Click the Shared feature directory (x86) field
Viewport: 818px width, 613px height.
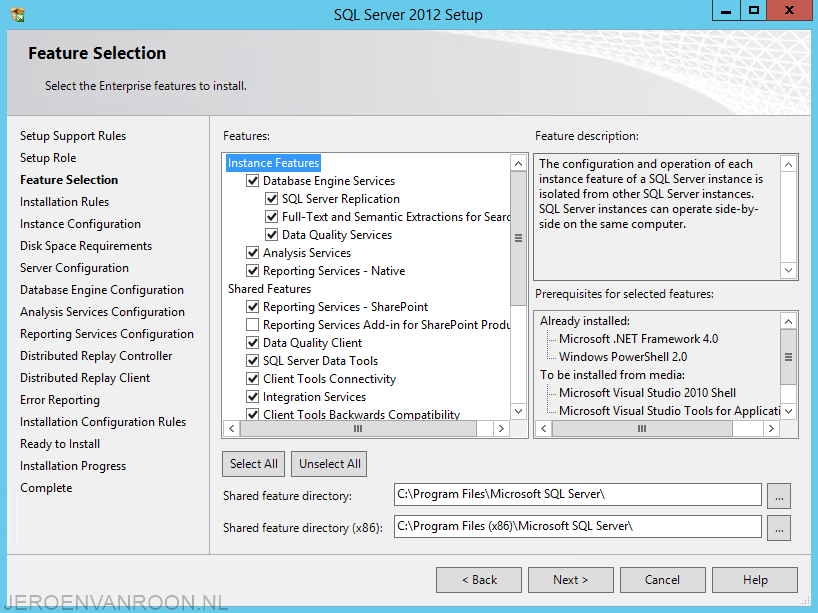click(578, 526)
